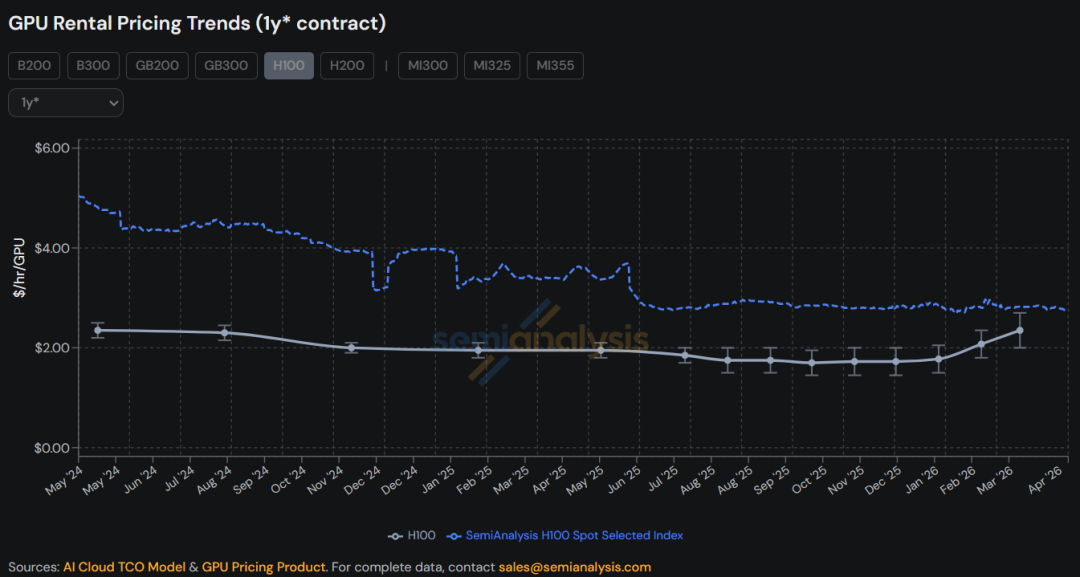Toggle SemiAnalysis H100 Spot Selected Index legend

(565, 536)
